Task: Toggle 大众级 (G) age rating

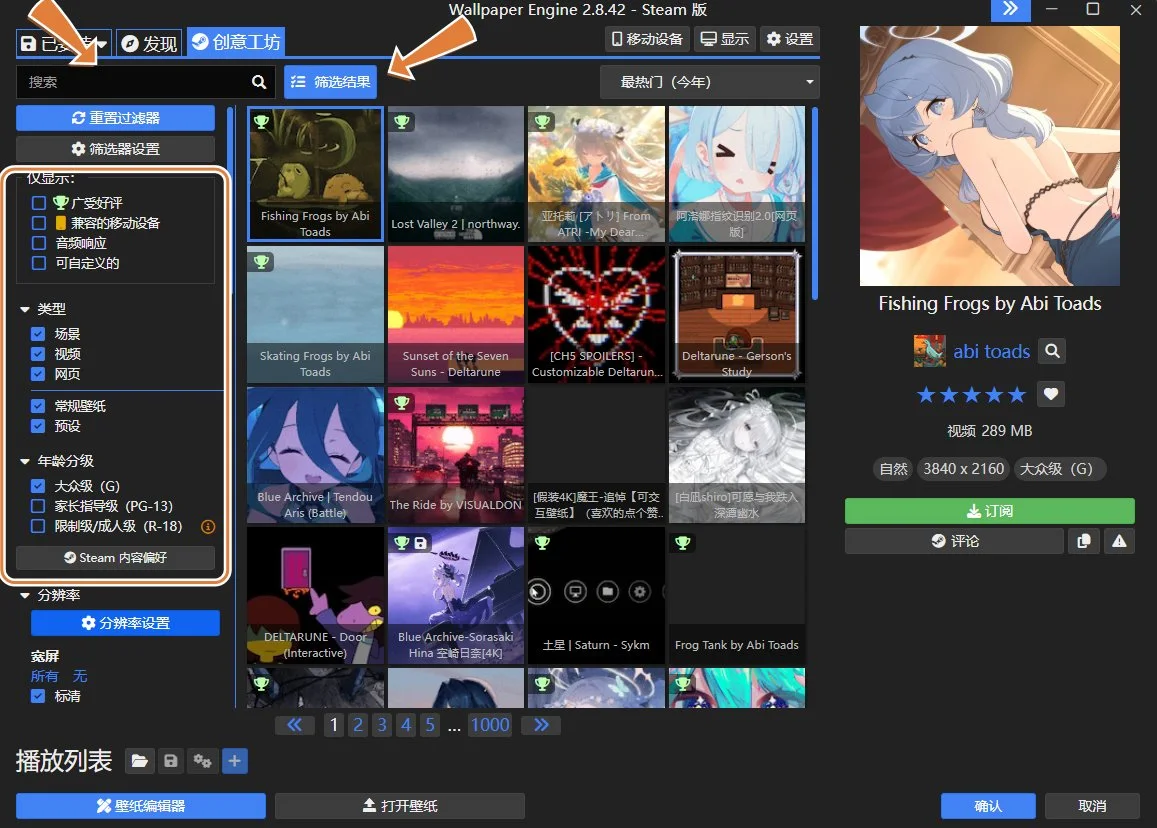Action: tap(38, 486)
